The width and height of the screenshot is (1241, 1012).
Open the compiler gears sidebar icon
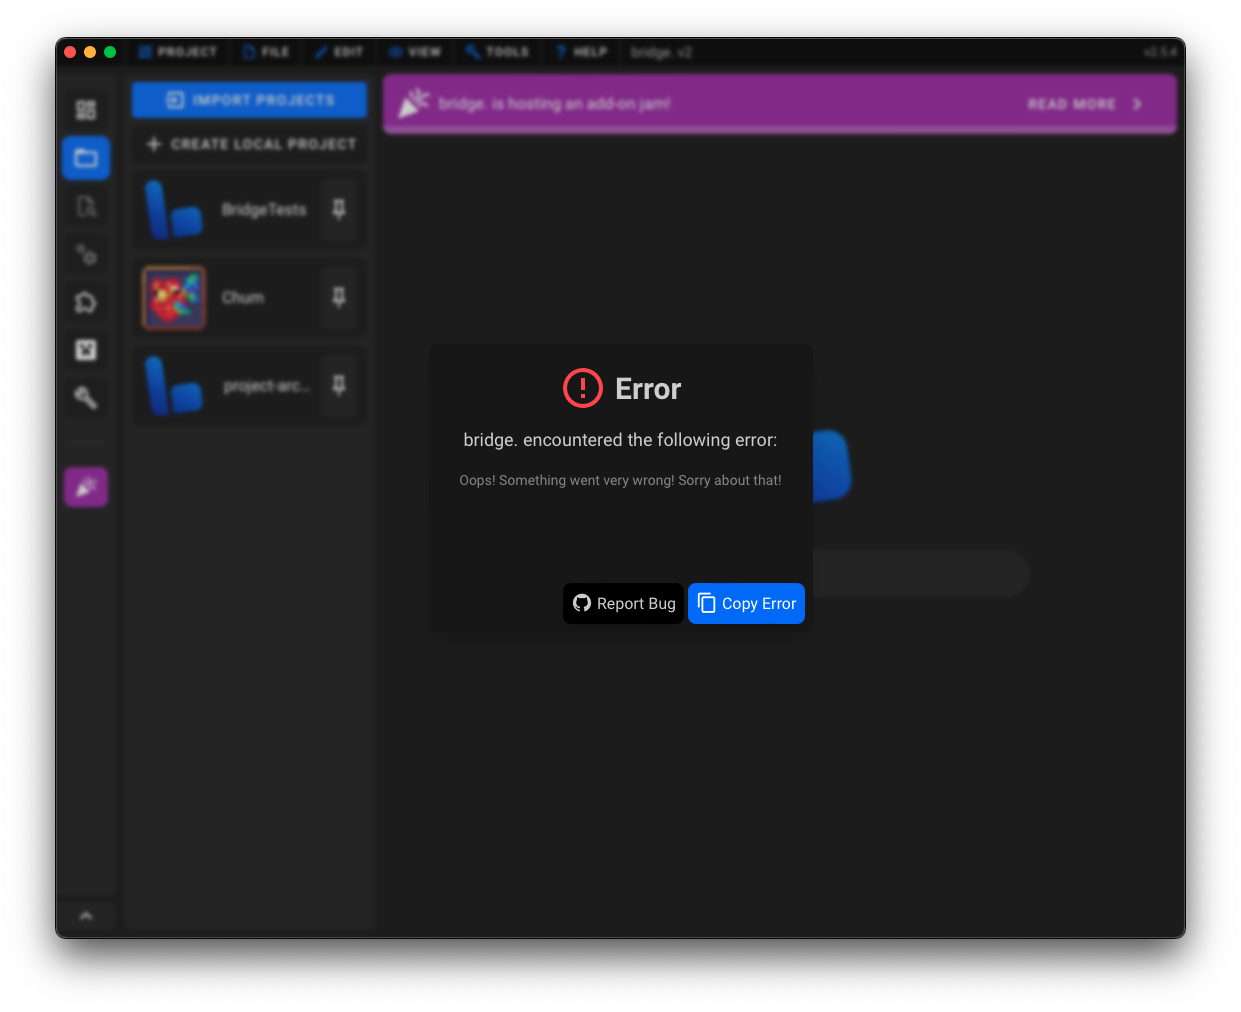point(86,254)
